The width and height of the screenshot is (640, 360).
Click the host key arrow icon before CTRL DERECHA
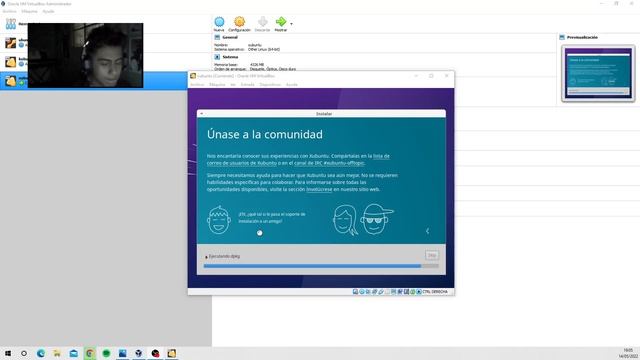419,292
